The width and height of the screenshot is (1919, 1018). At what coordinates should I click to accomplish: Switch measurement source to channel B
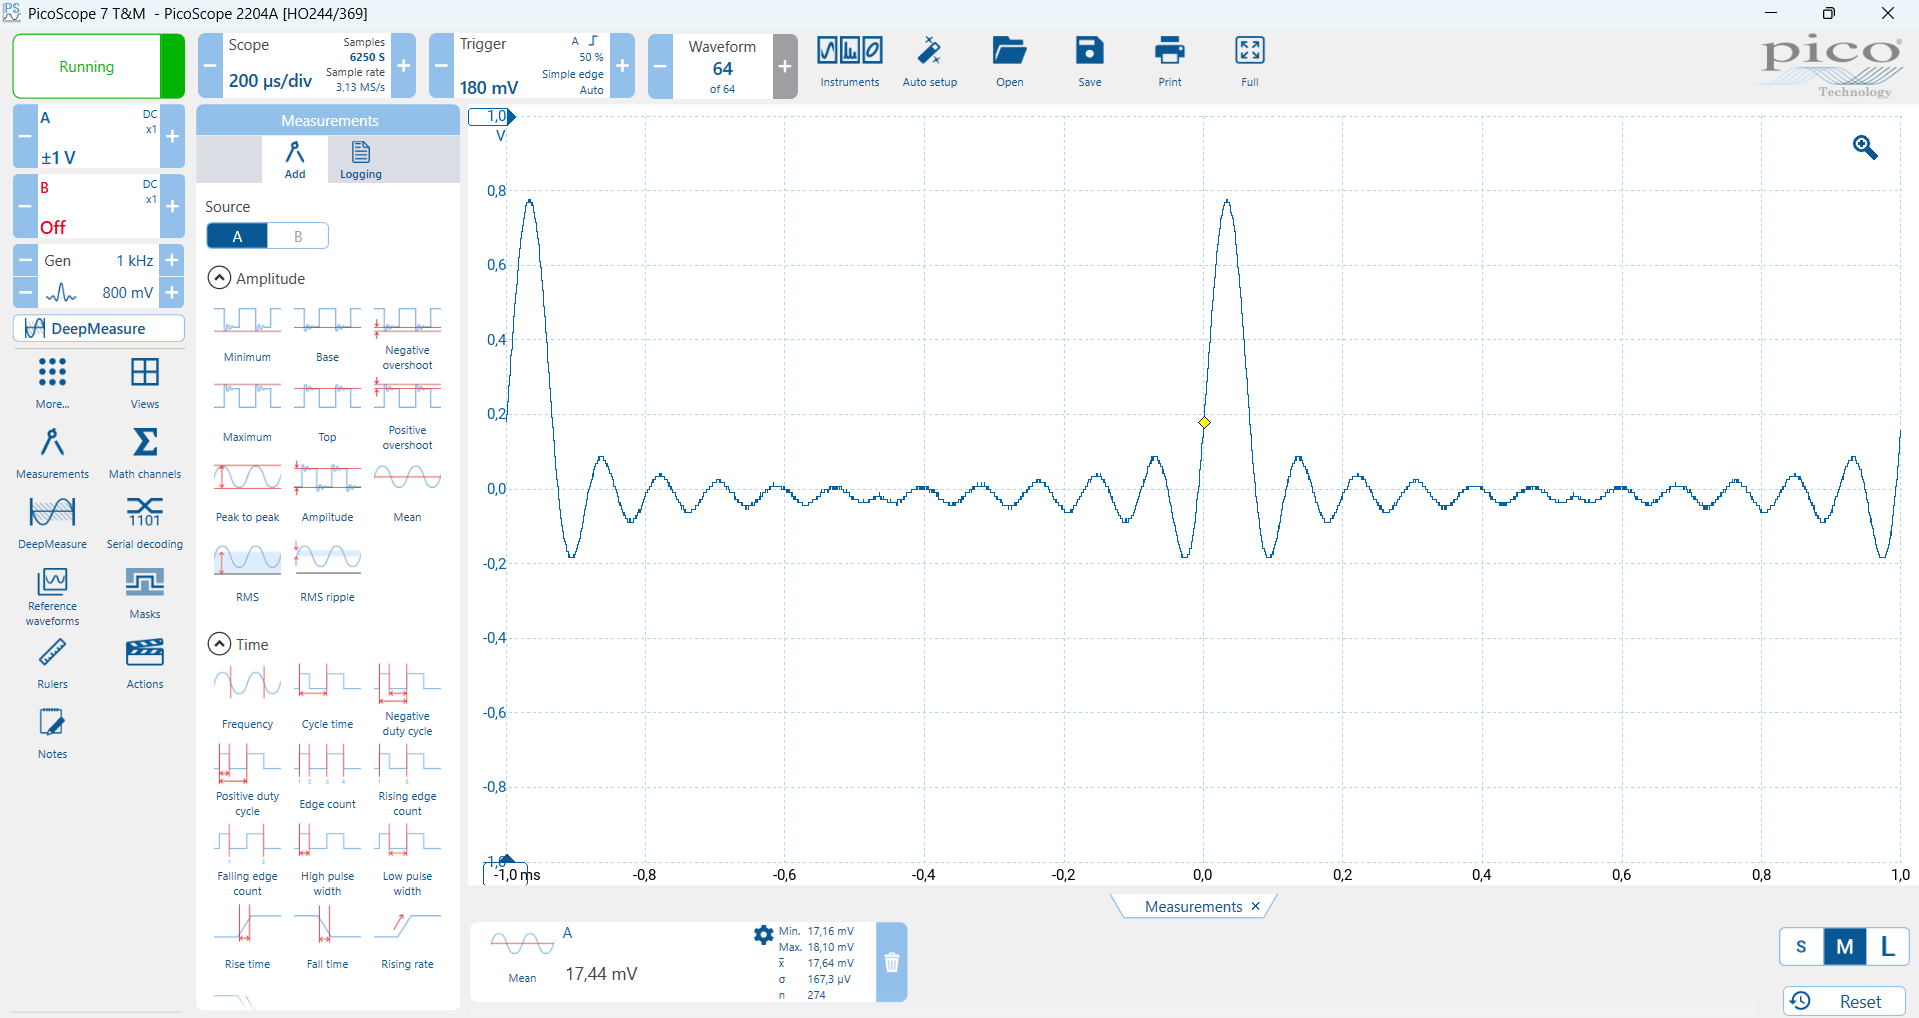[298, 236]
